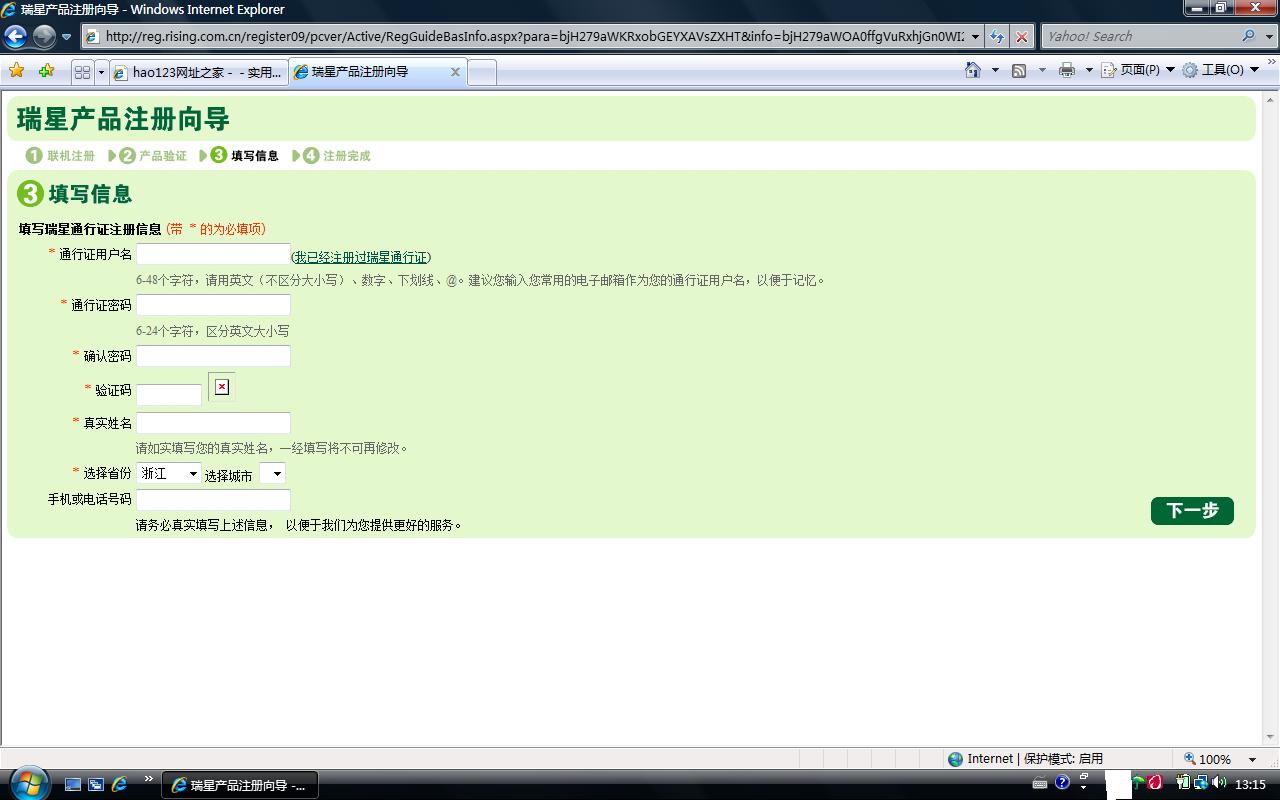This screenshot has height=800, width=1280.
Task: Click the keyboard icon in system tray
Action: coord(1040,784)
